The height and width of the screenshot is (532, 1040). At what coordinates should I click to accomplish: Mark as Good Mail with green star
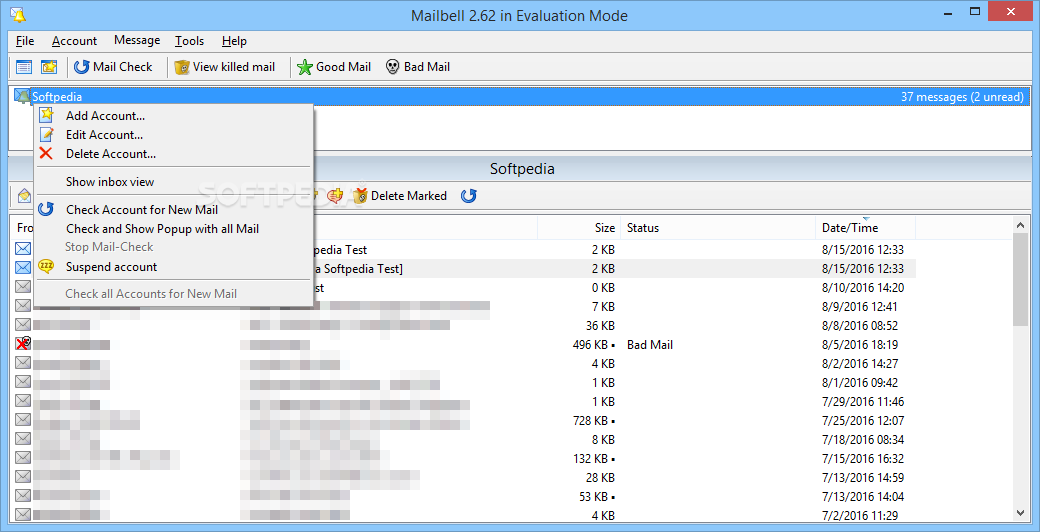tap(334, 67)
